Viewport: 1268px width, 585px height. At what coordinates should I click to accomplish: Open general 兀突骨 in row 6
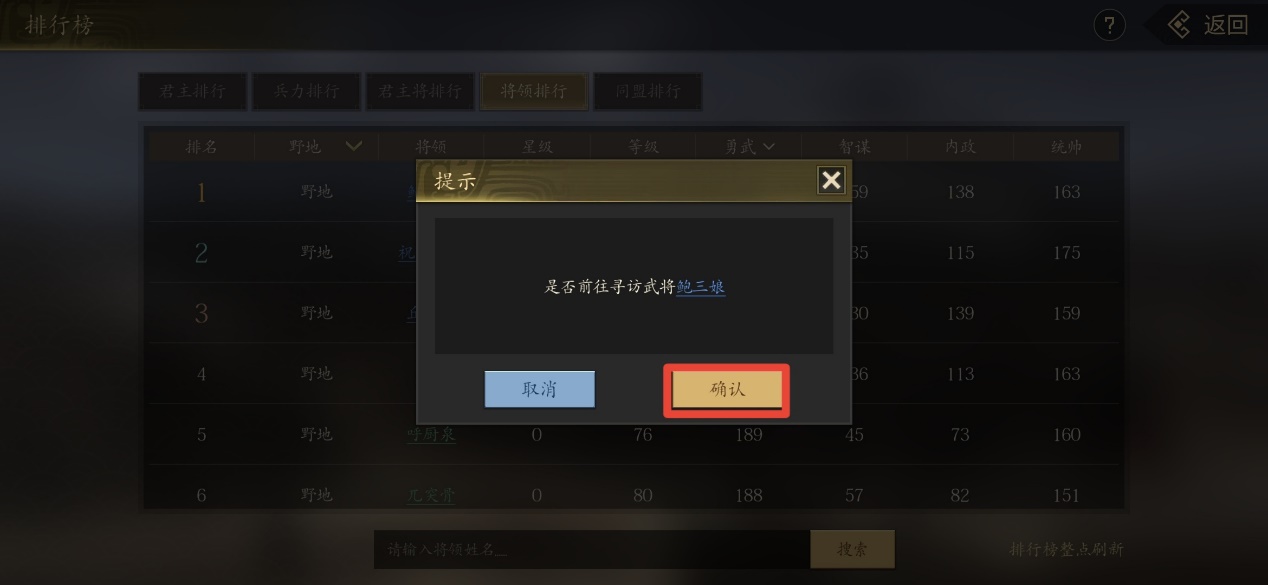[431, 495]
